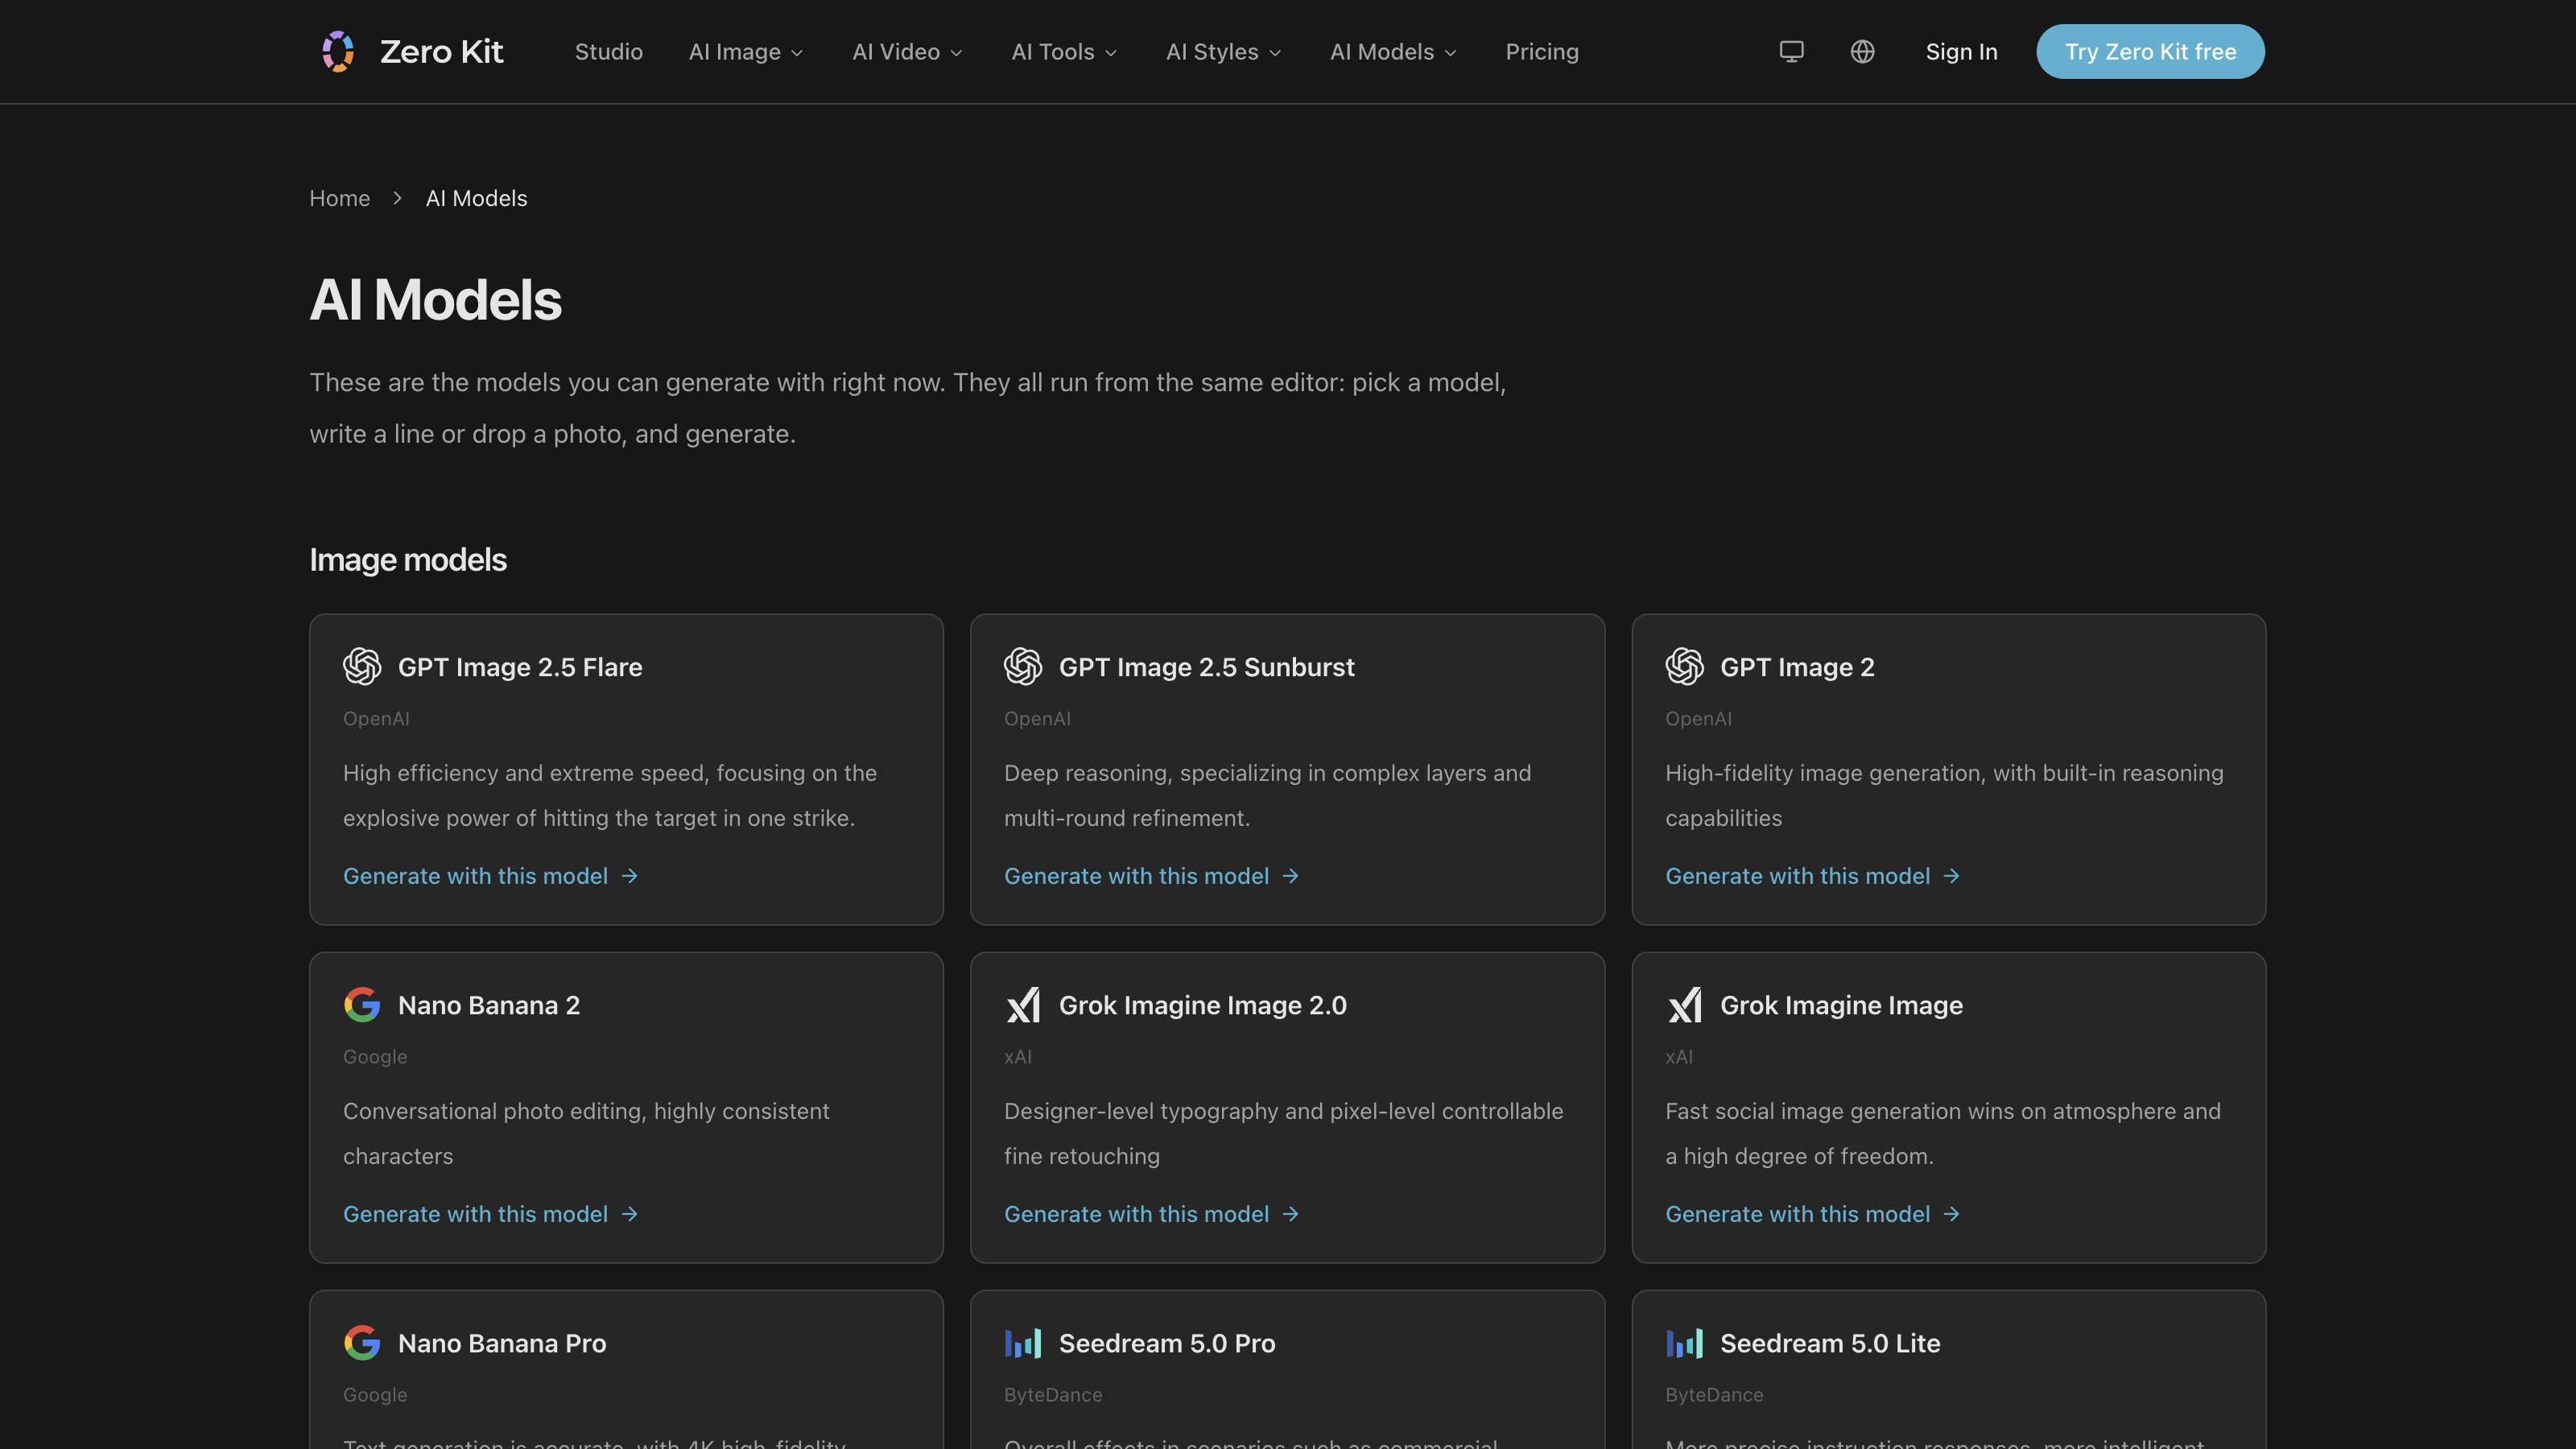This screenshot has width=2576, height=1449.
Task: Click OpenAI icon on GPT Image 2 card
Action: click(x=1684, y=666)
